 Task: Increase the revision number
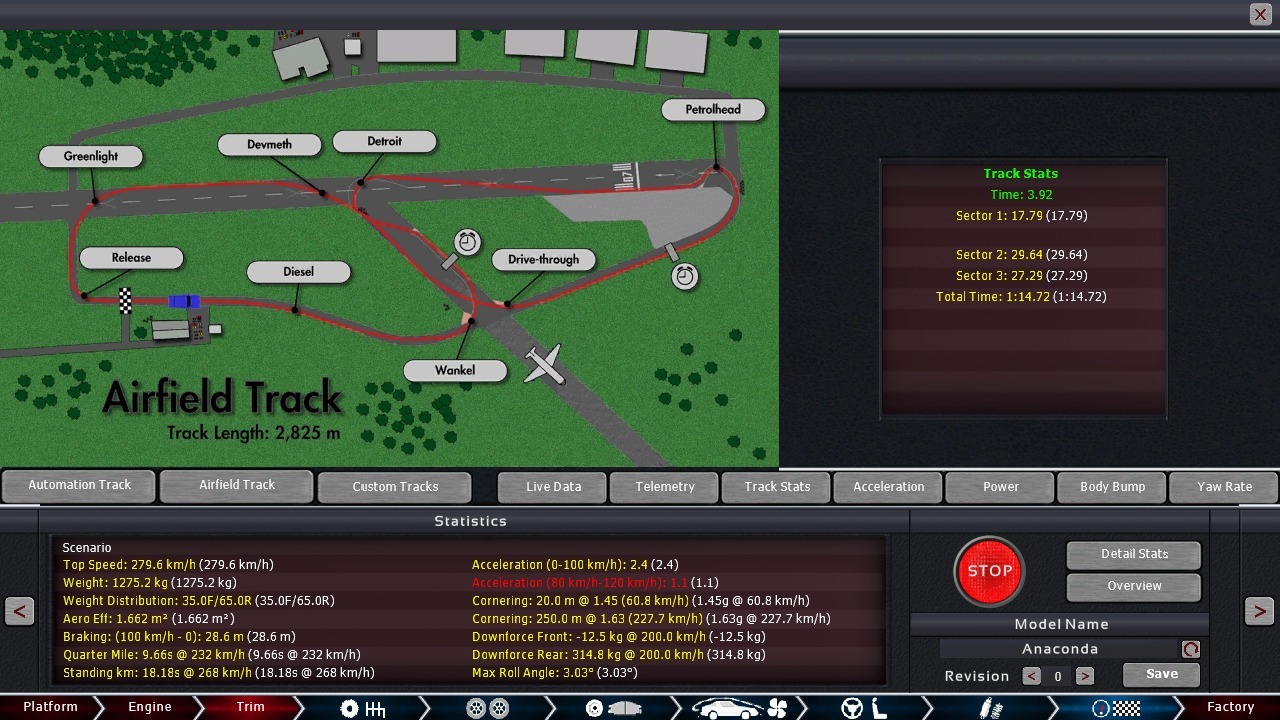pyautogui.click(x=1084, y=676)
